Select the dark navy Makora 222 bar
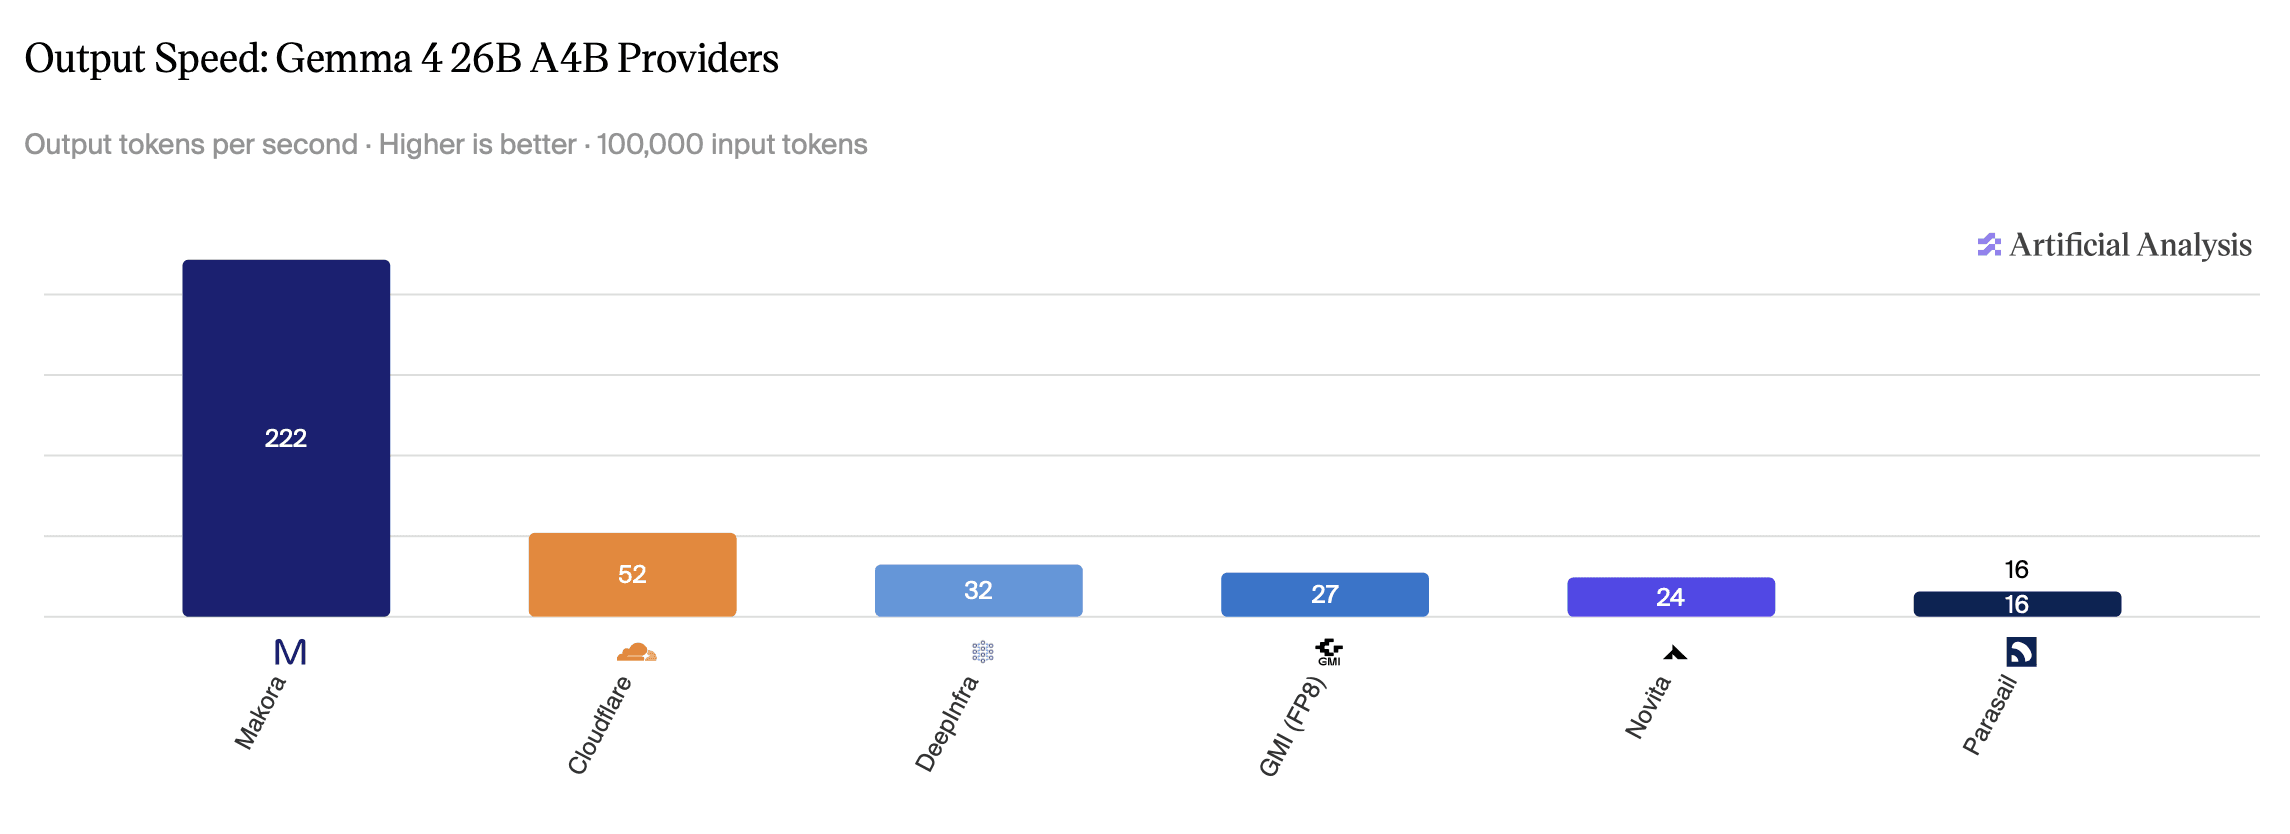The image size is (2290, 834). (286, 438)
